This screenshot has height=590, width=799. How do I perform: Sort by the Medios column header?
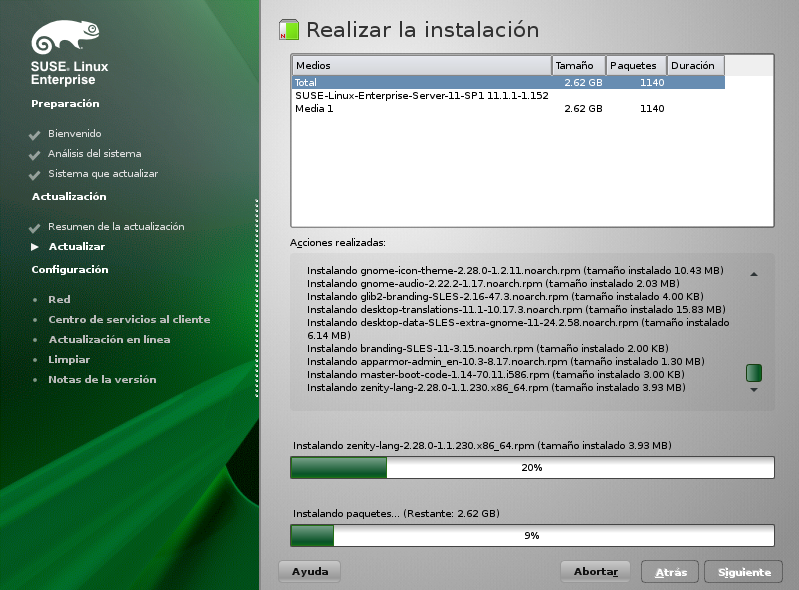click(x=421, y=65)
